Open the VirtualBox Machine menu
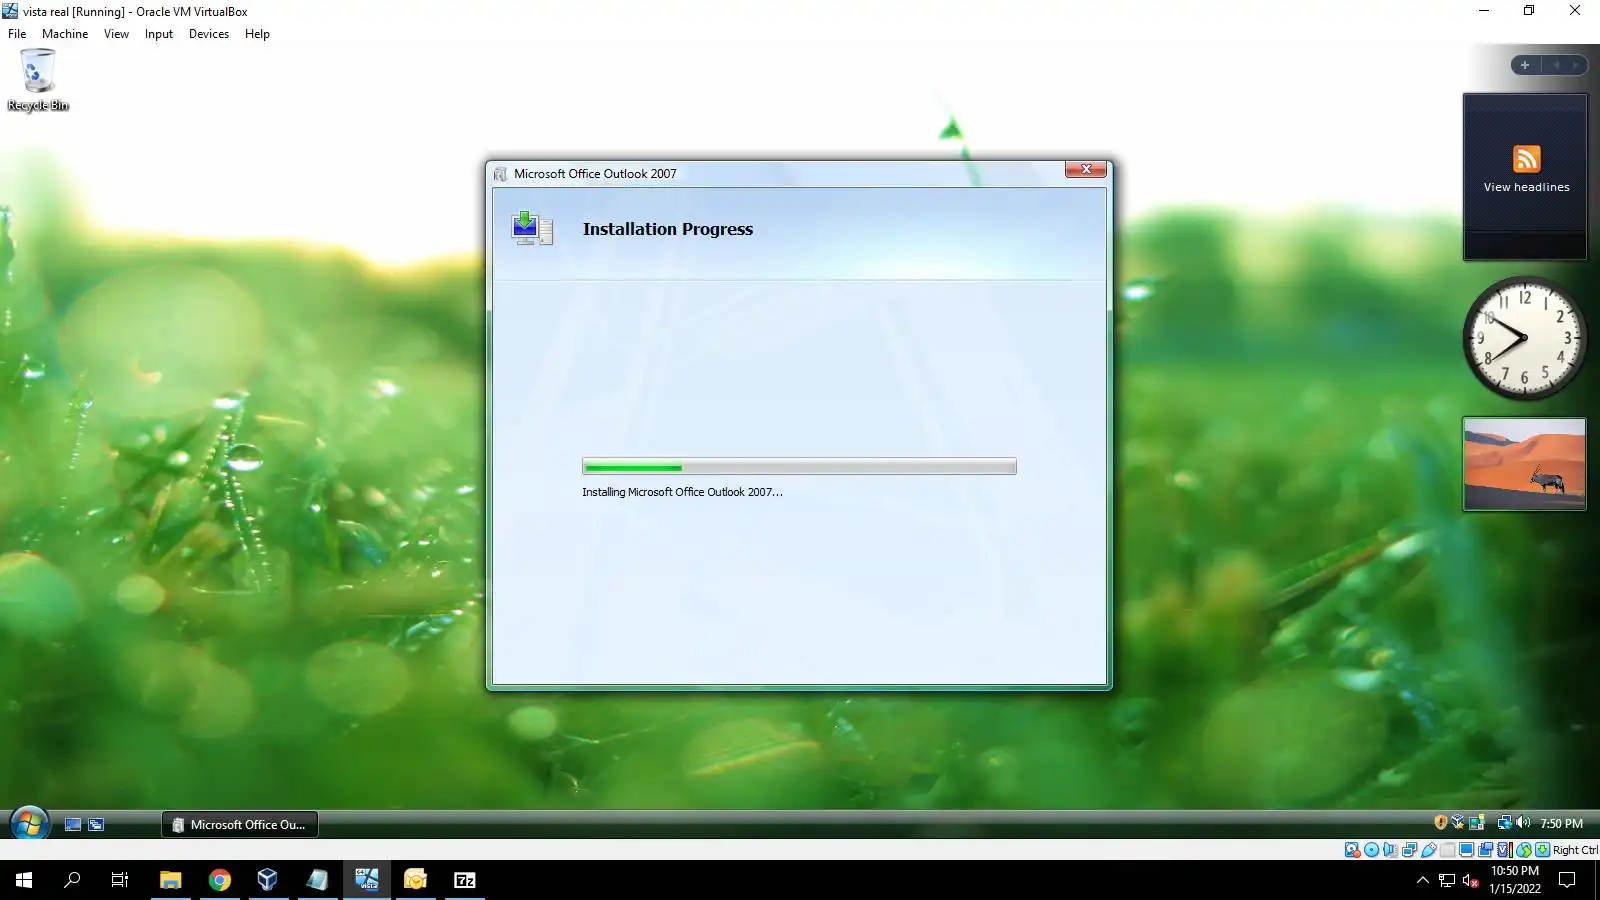 click(65, 34)
